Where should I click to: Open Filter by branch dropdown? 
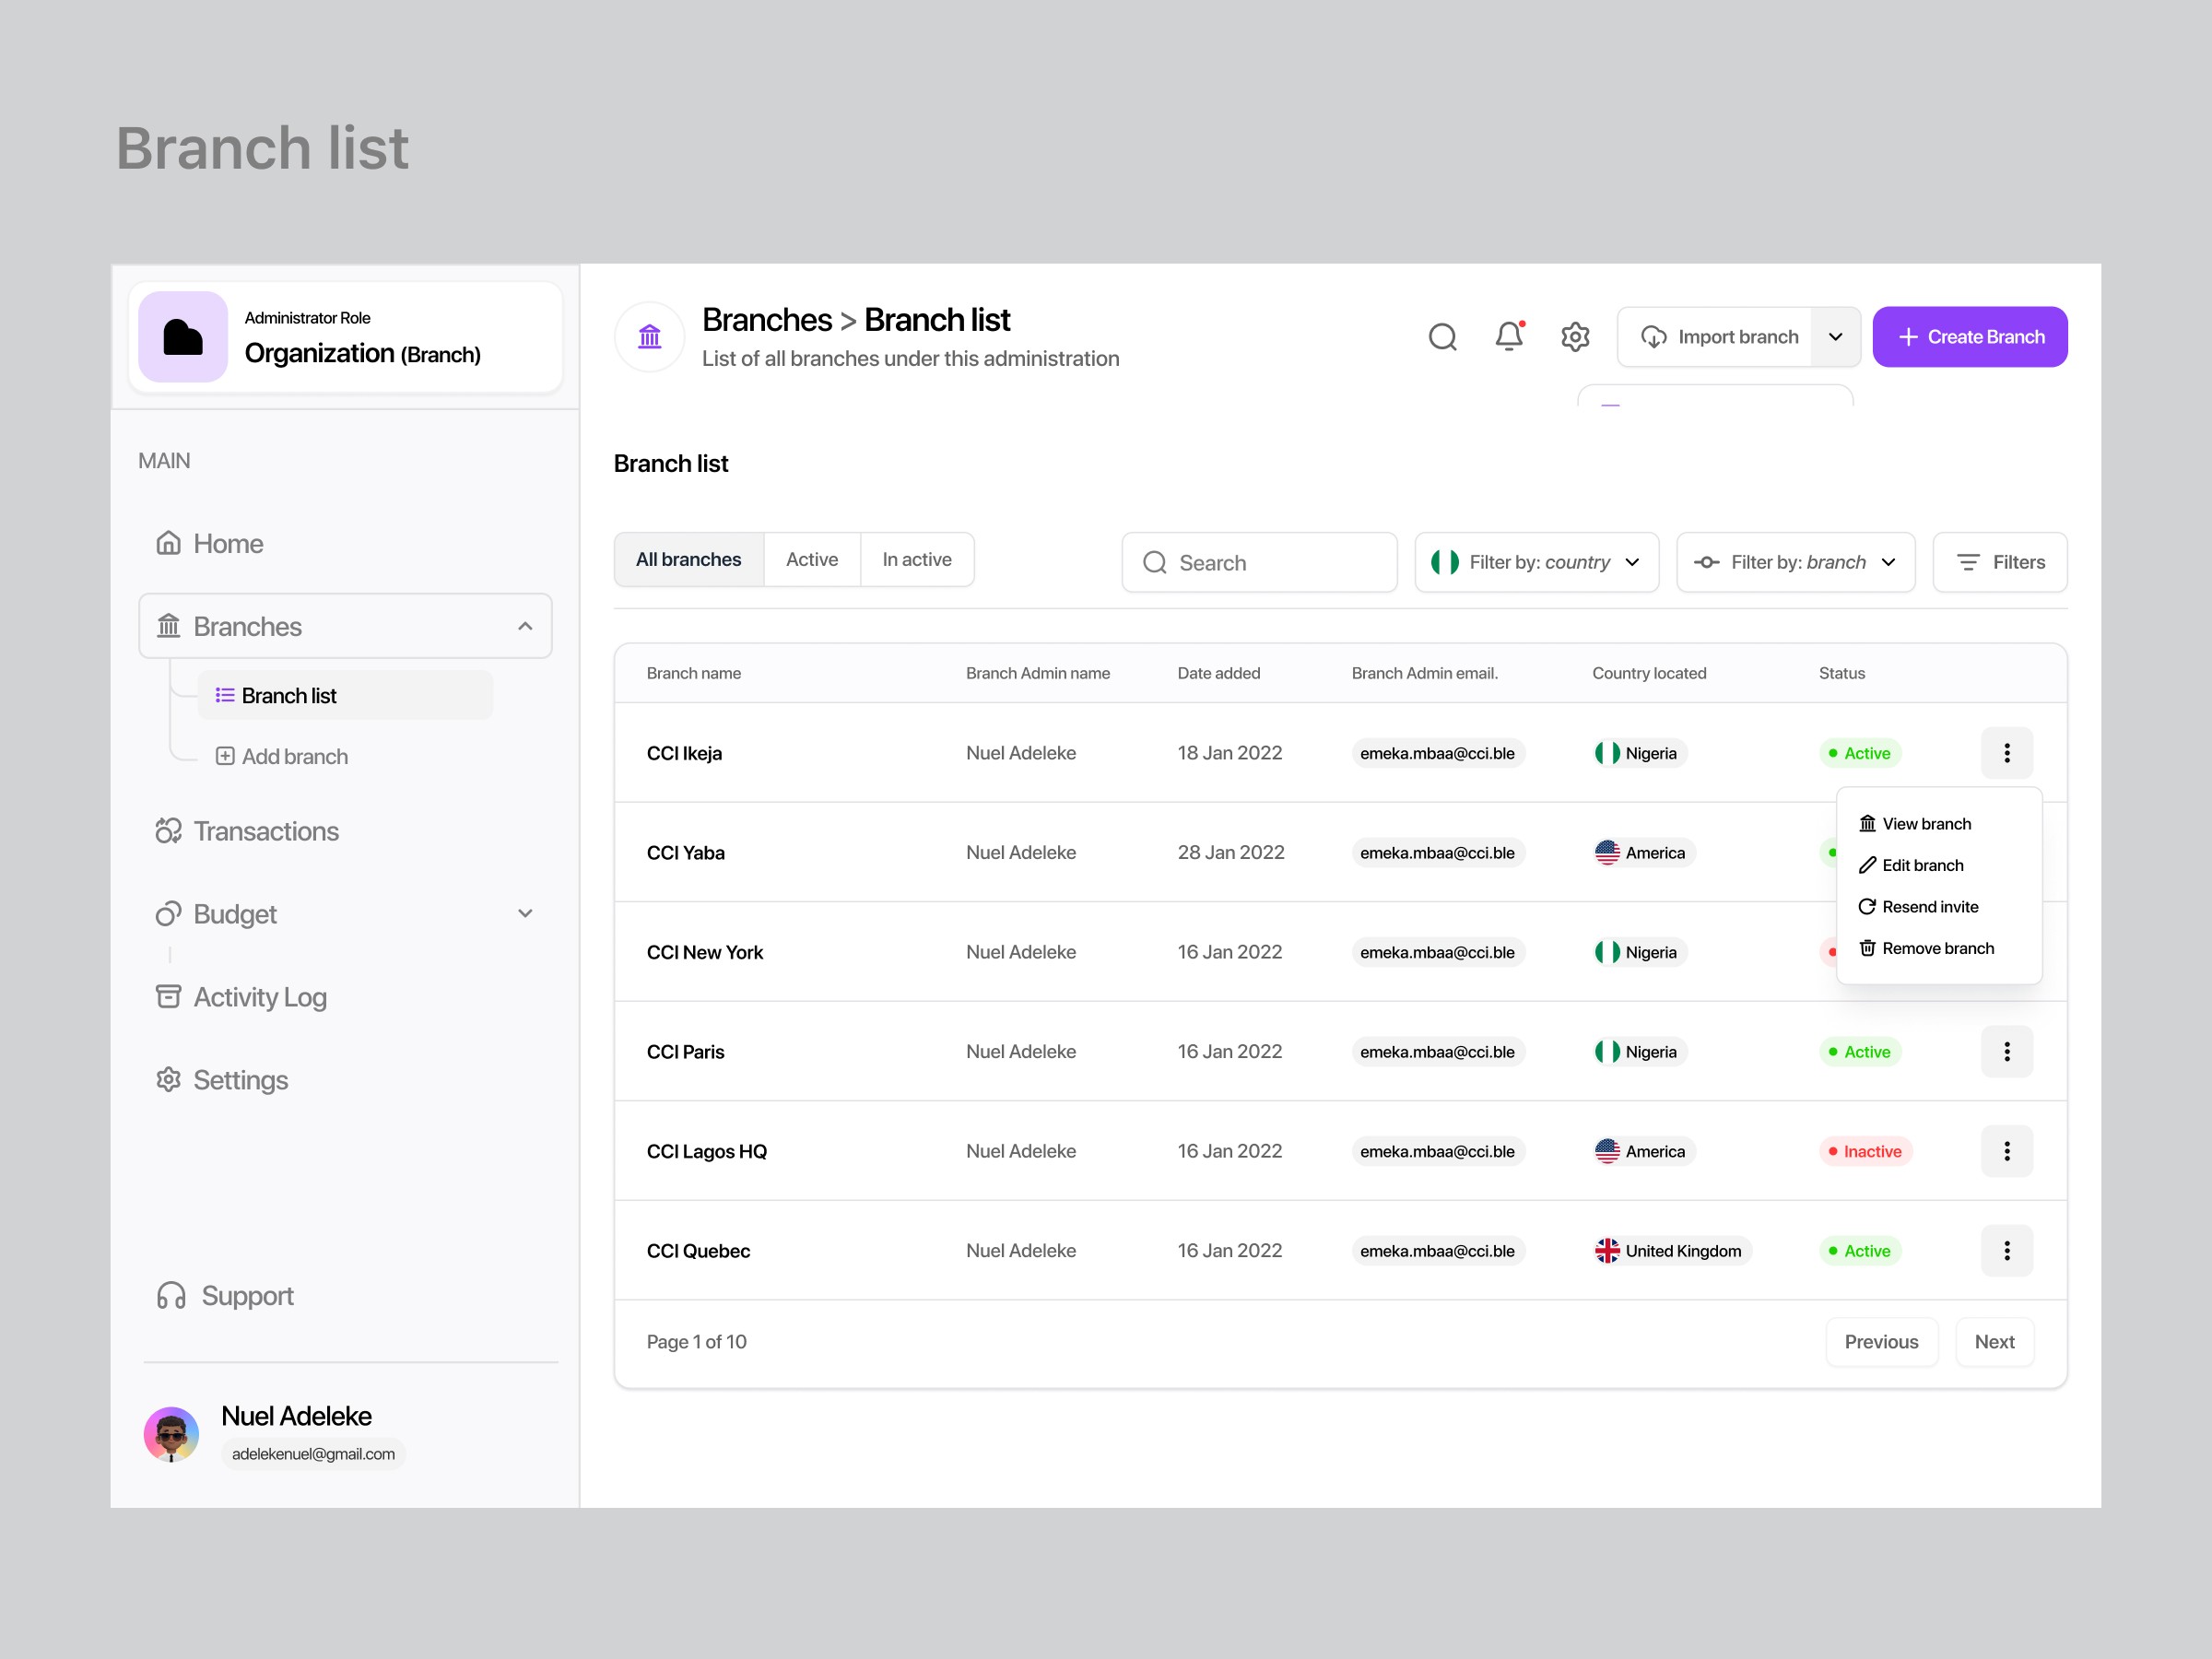(x=1795, y=562)
